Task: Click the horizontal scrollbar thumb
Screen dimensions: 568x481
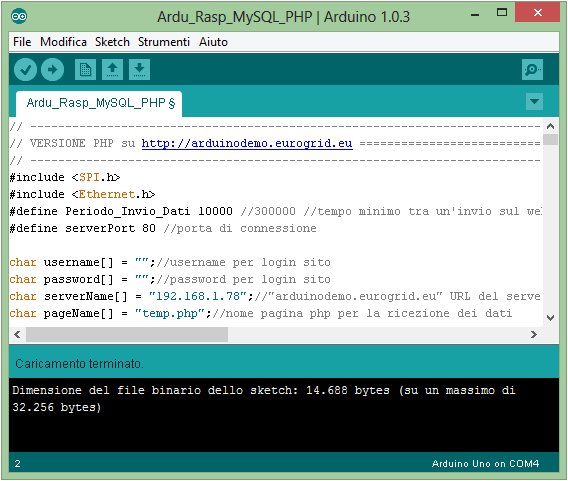Action: coord(127,334)
